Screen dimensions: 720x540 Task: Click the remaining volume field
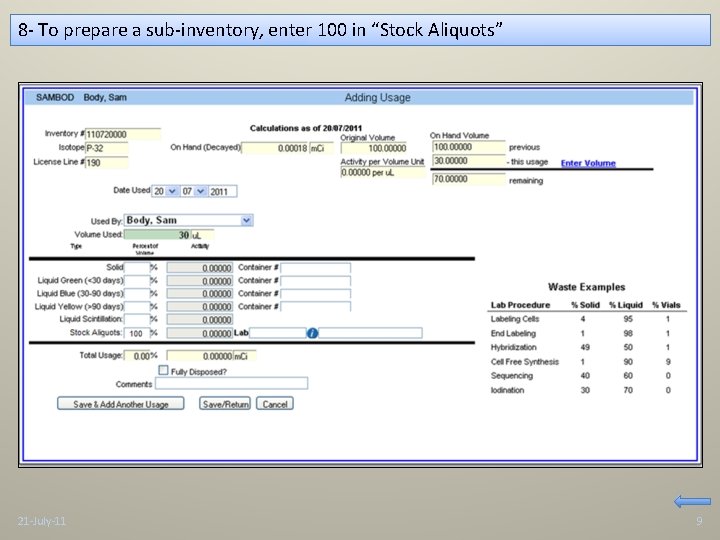coord(468,179)
